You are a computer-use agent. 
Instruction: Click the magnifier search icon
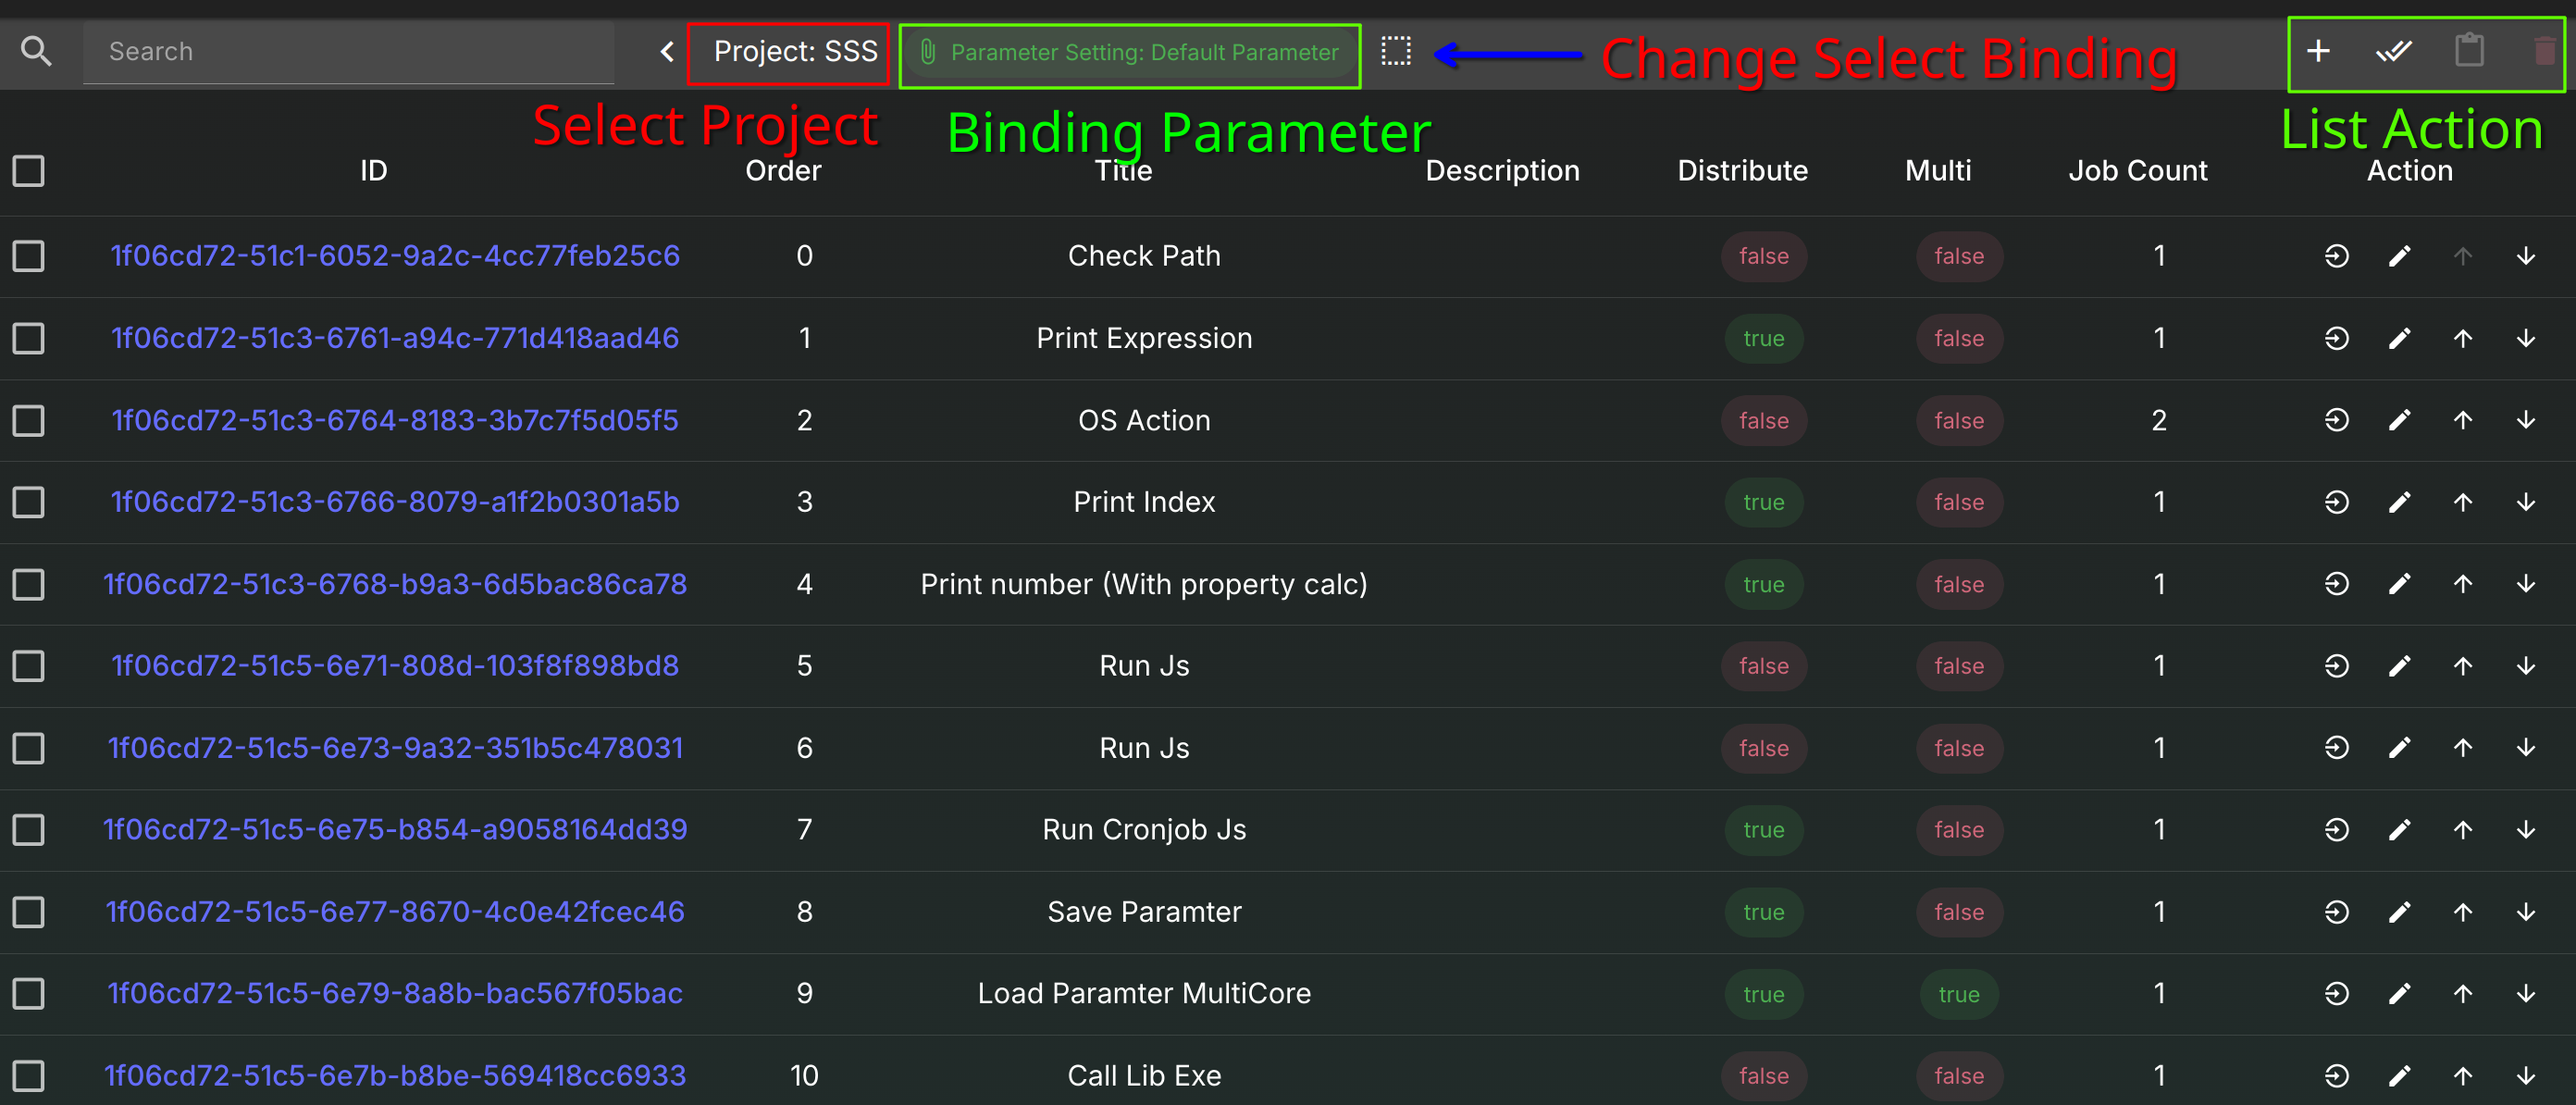point(37,51)
